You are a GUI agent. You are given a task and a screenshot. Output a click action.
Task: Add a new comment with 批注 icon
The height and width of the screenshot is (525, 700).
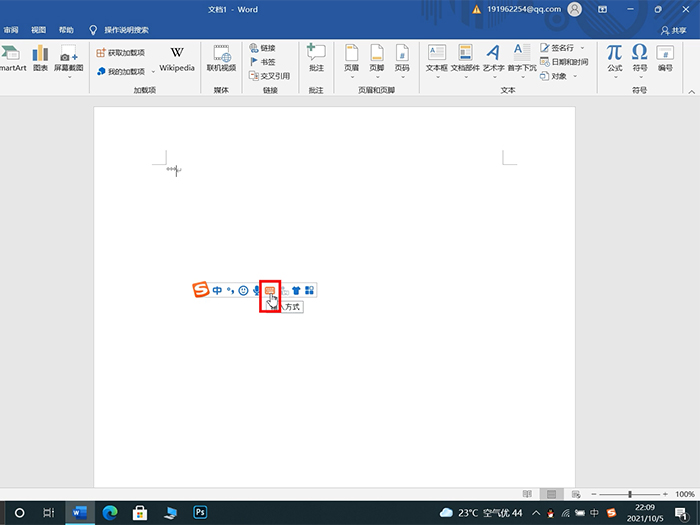pos(316,53)
